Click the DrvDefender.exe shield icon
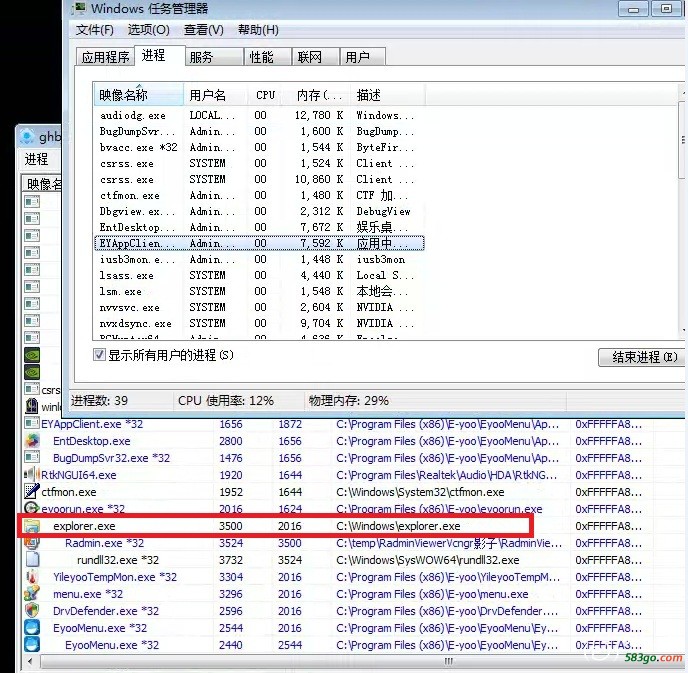688x673 pixels. (32, 610)
